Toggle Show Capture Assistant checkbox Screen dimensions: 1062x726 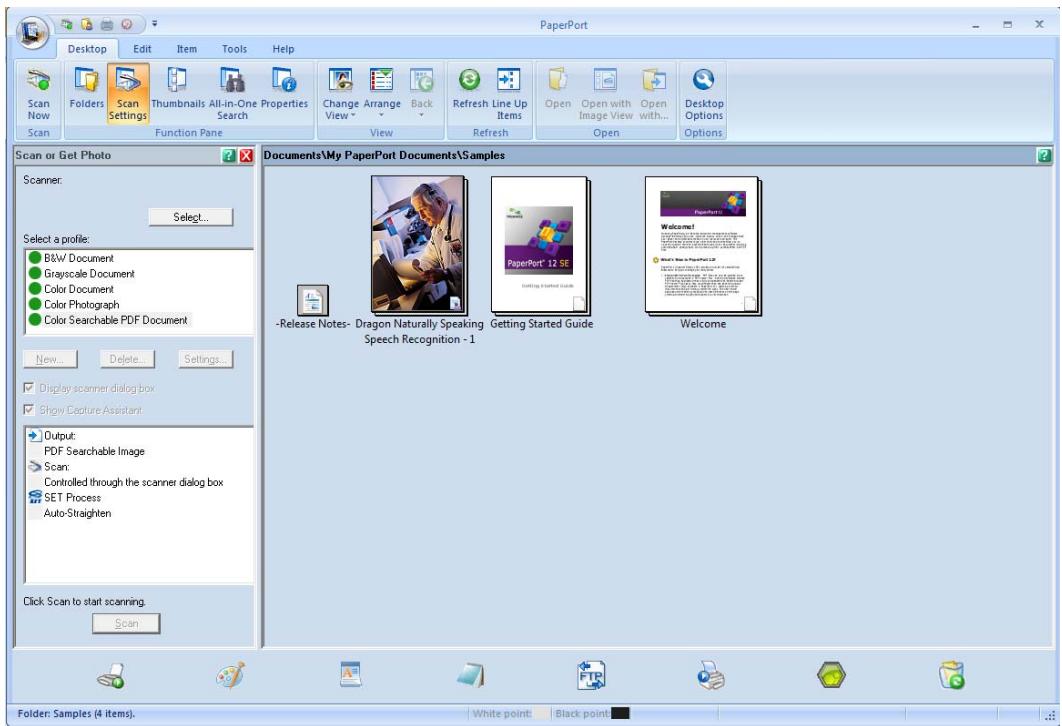click(x=29, y=410)
